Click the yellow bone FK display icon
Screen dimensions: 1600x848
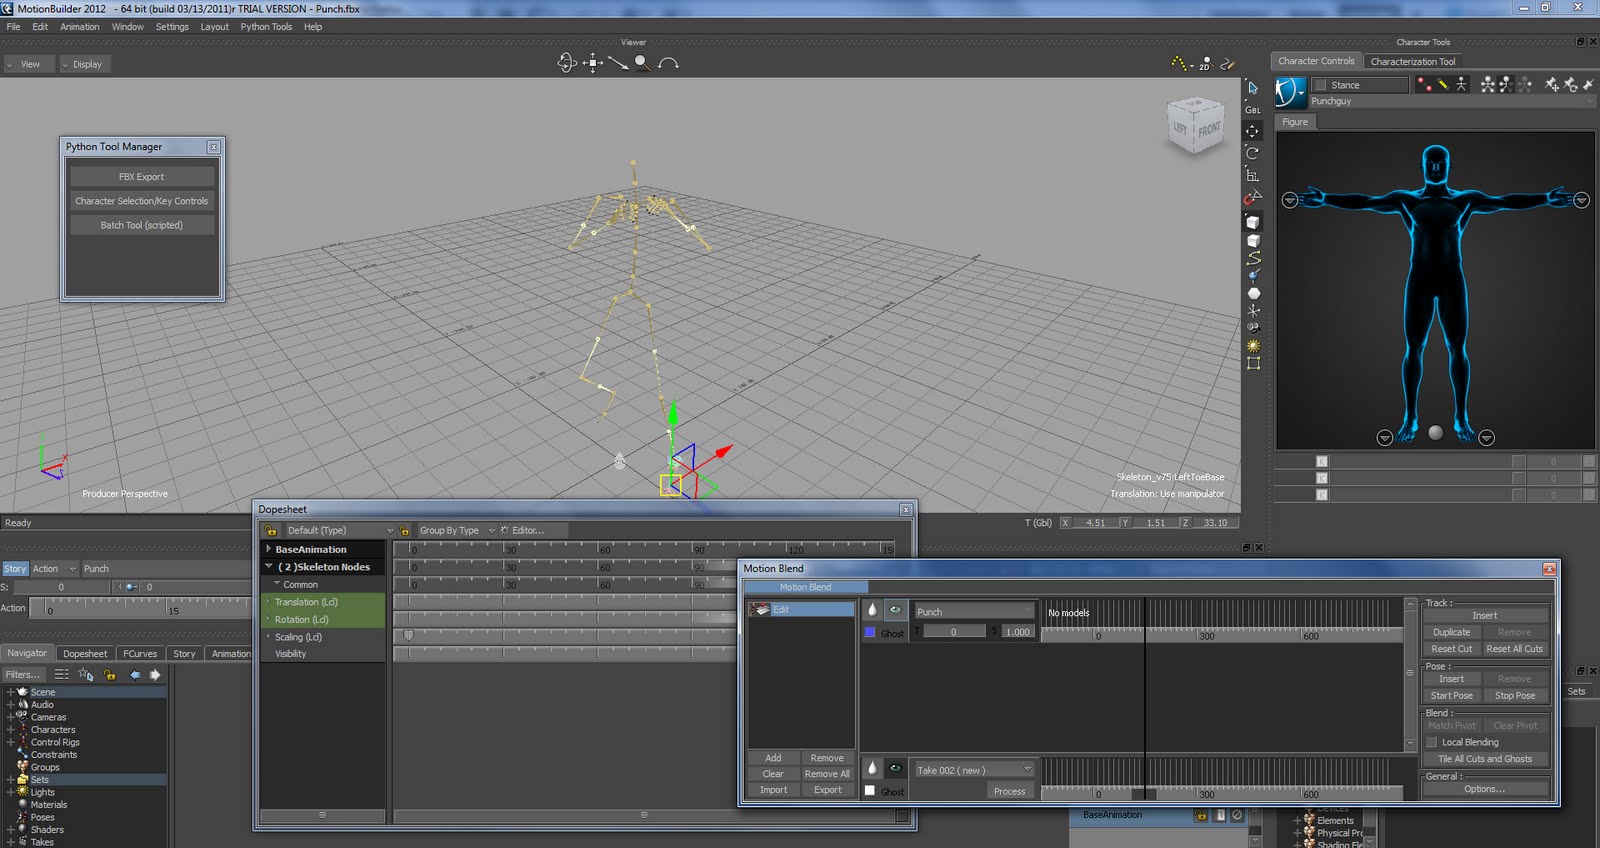1442,85
